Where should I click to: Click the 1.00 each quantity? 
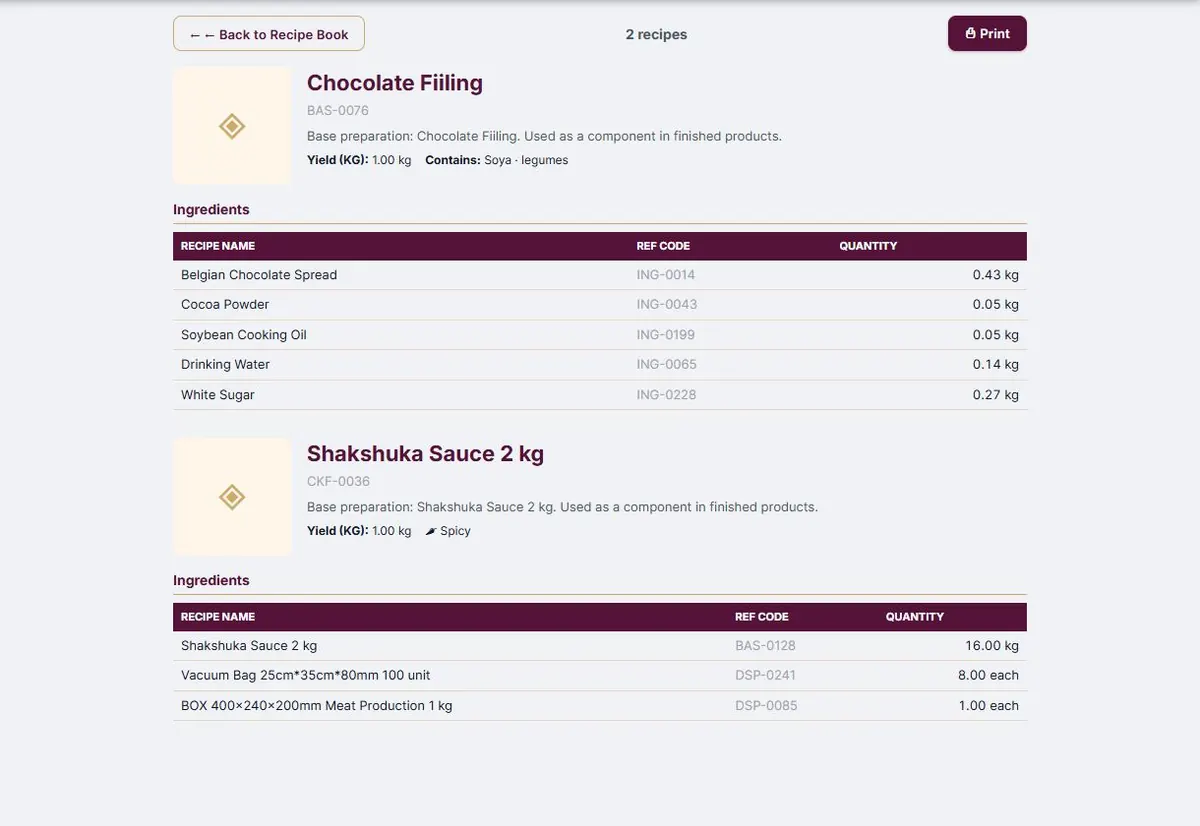(989, 706)
